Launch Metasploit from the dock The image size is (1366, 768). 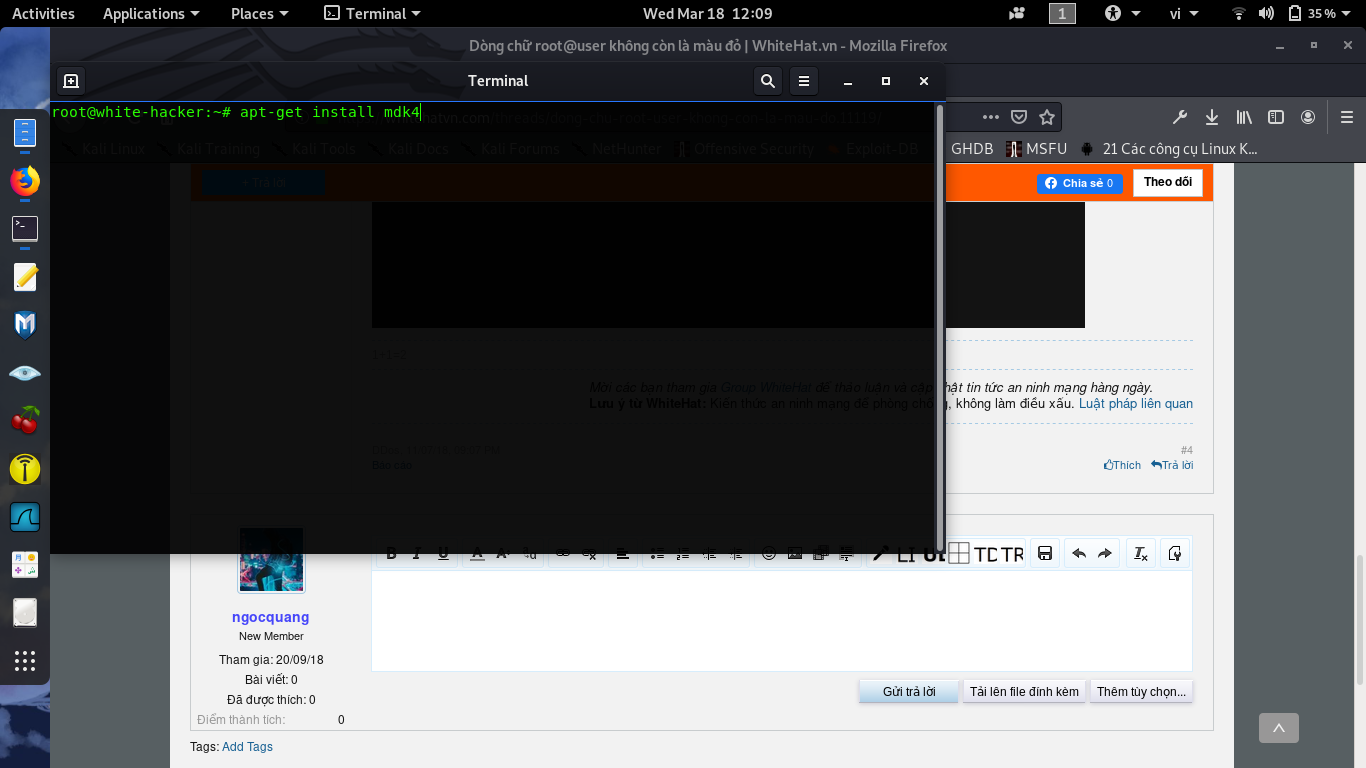[x=25, y=325]
